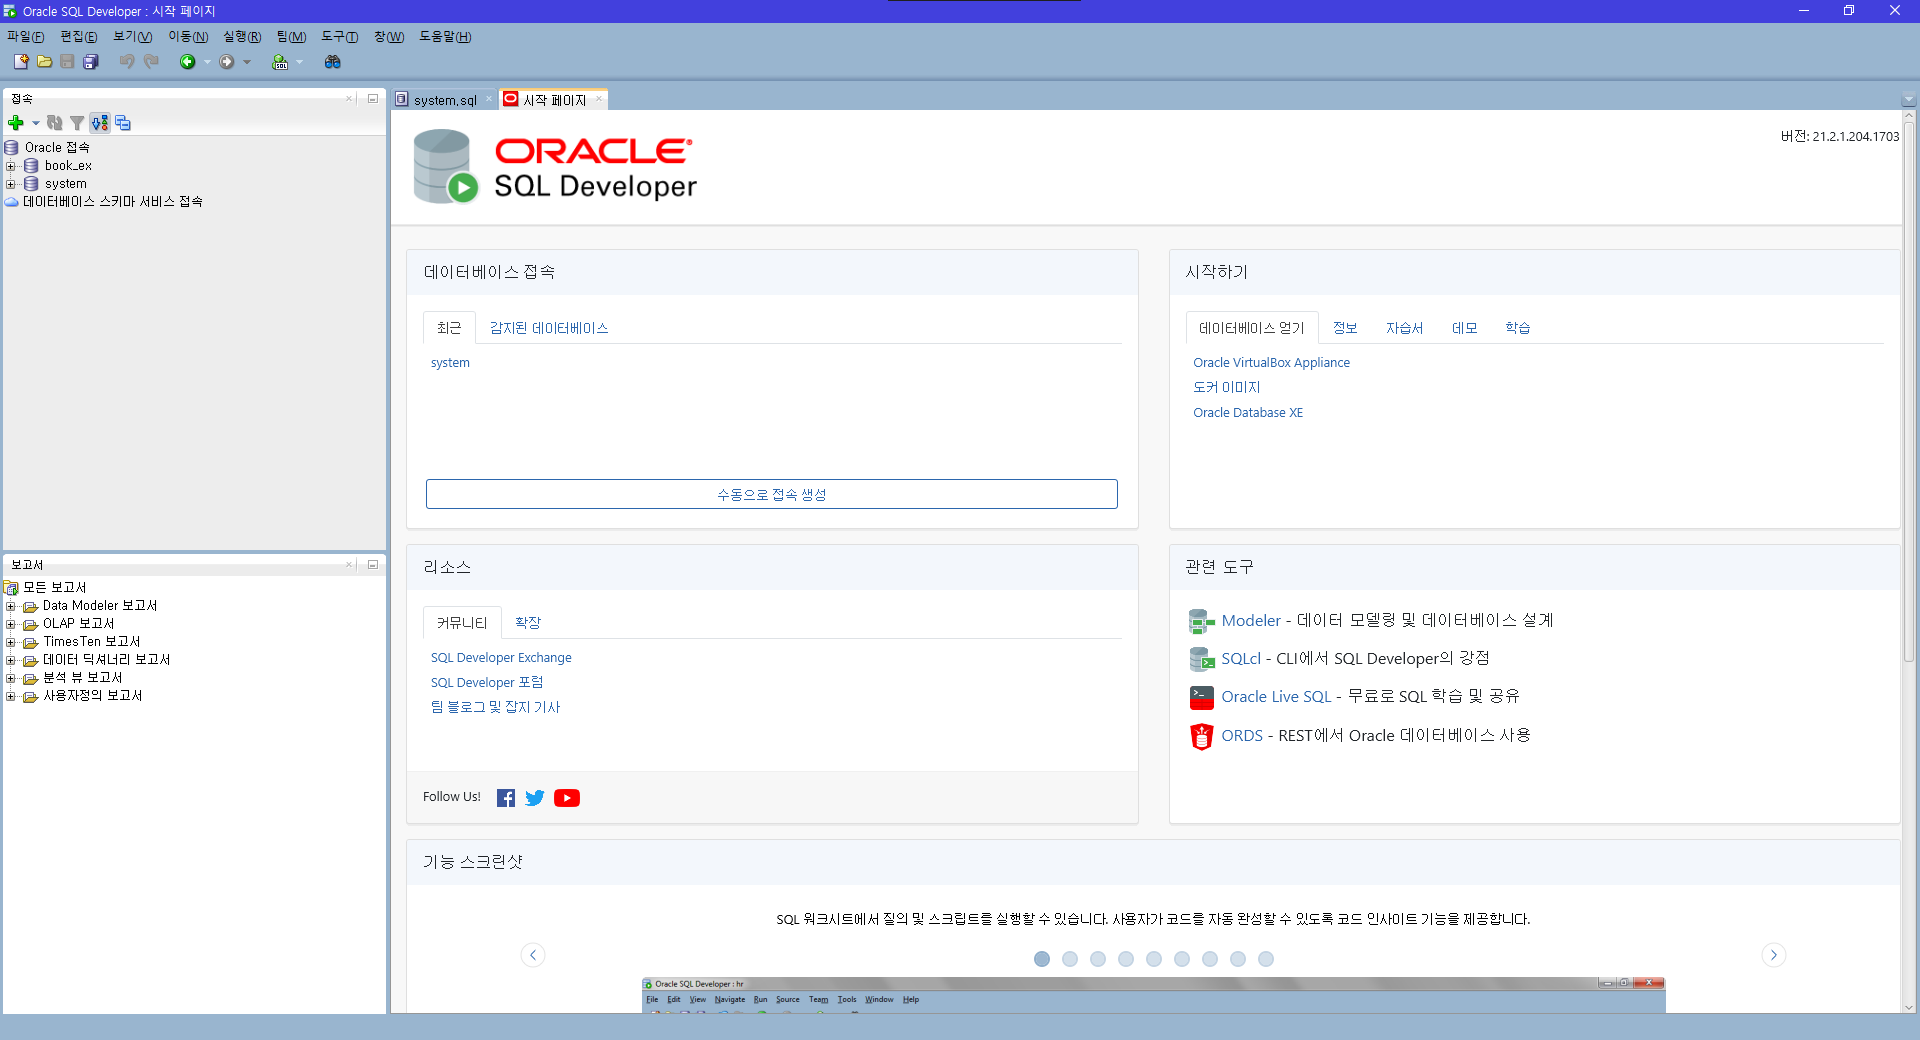Select the 모든 보고서 root item

click(55, 588)
